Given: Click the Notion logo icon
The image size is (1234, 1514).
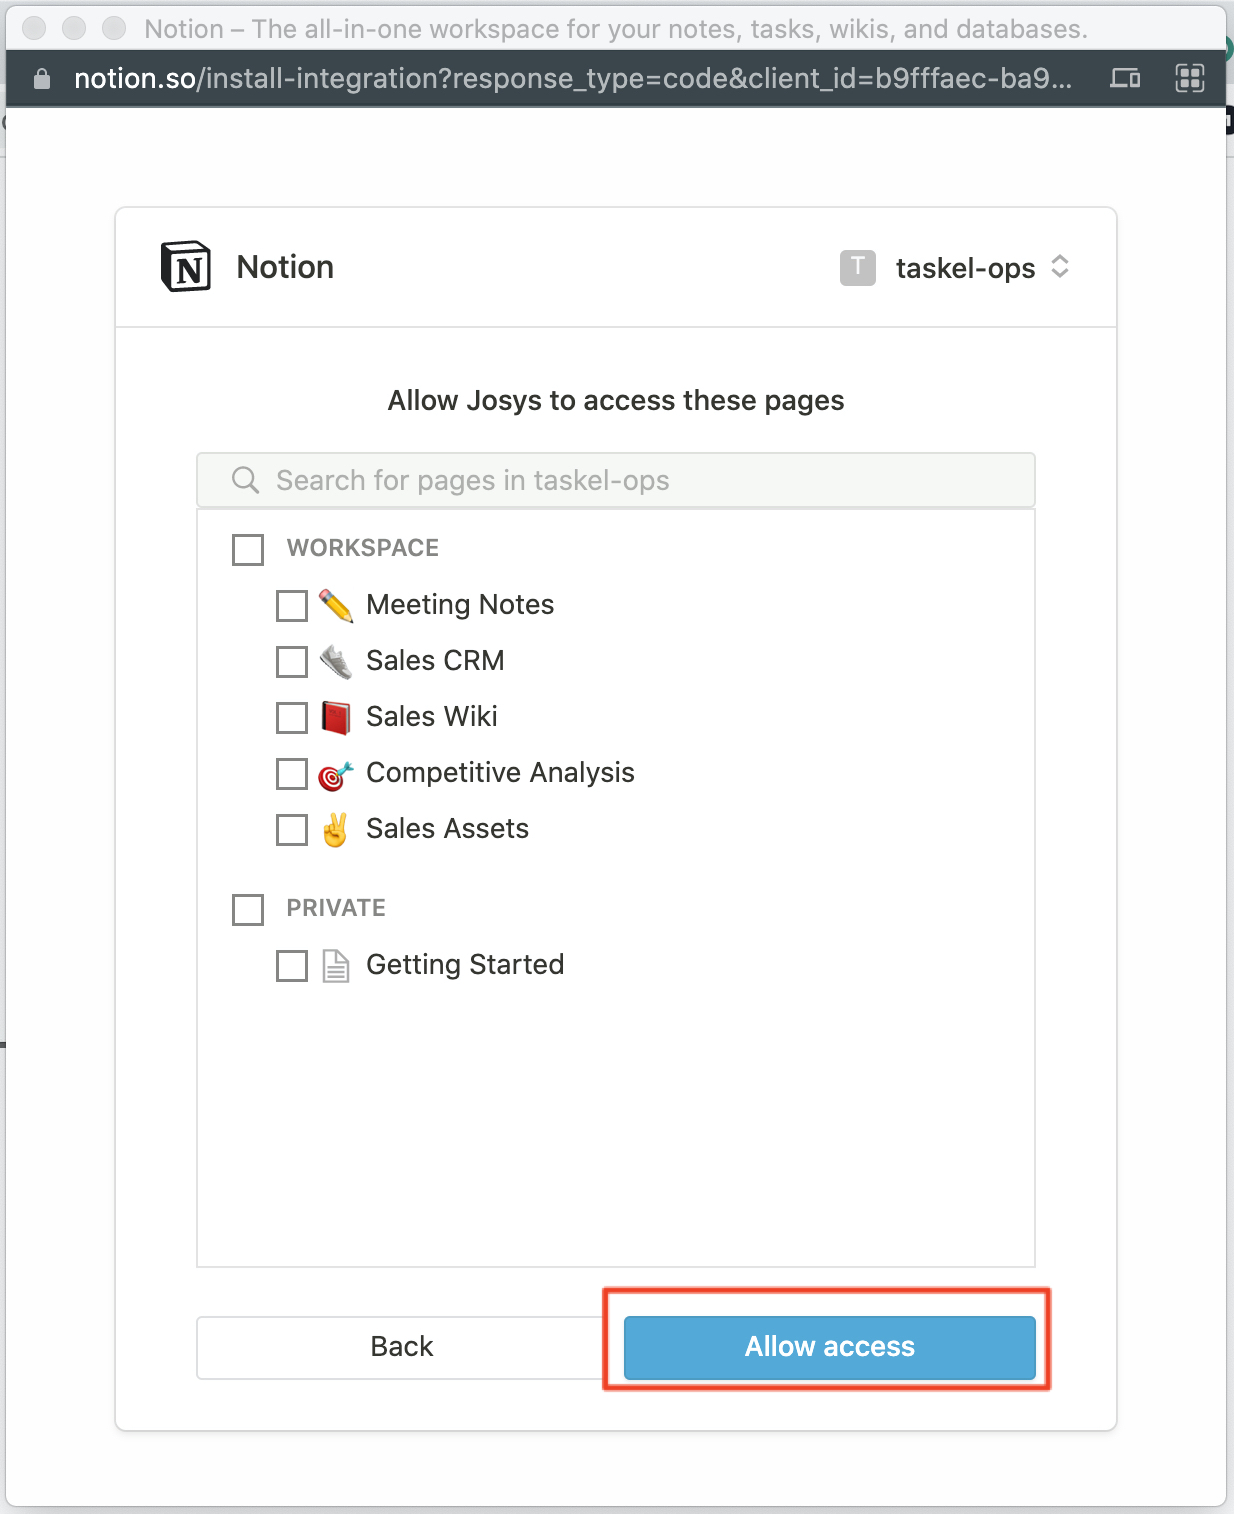Looking at the screenshot, I should (186, 267).
